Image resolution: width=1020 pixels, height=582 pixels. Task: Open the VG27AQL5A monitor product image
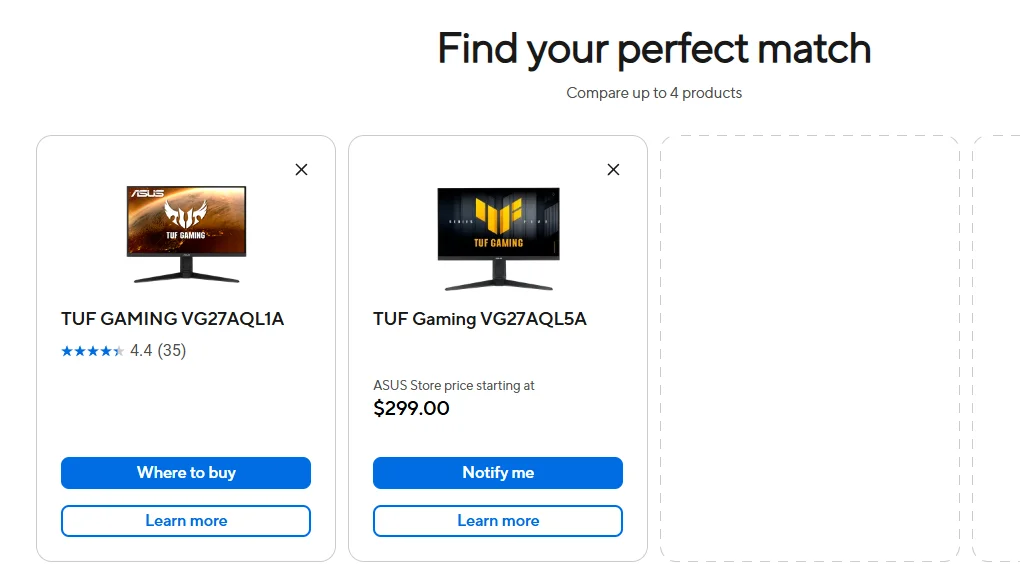498,239
